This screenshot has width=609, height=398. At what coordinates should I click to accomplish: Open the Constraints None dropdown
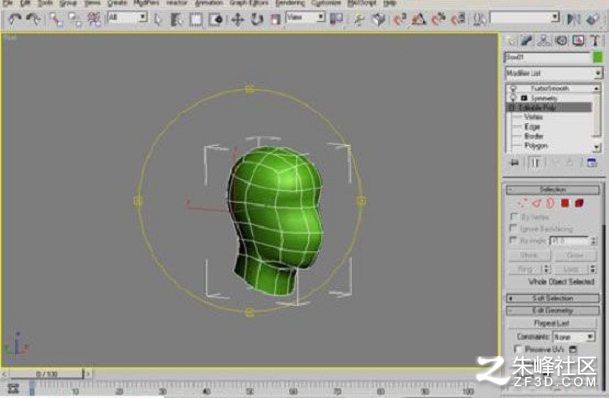[x=574, y=337]
